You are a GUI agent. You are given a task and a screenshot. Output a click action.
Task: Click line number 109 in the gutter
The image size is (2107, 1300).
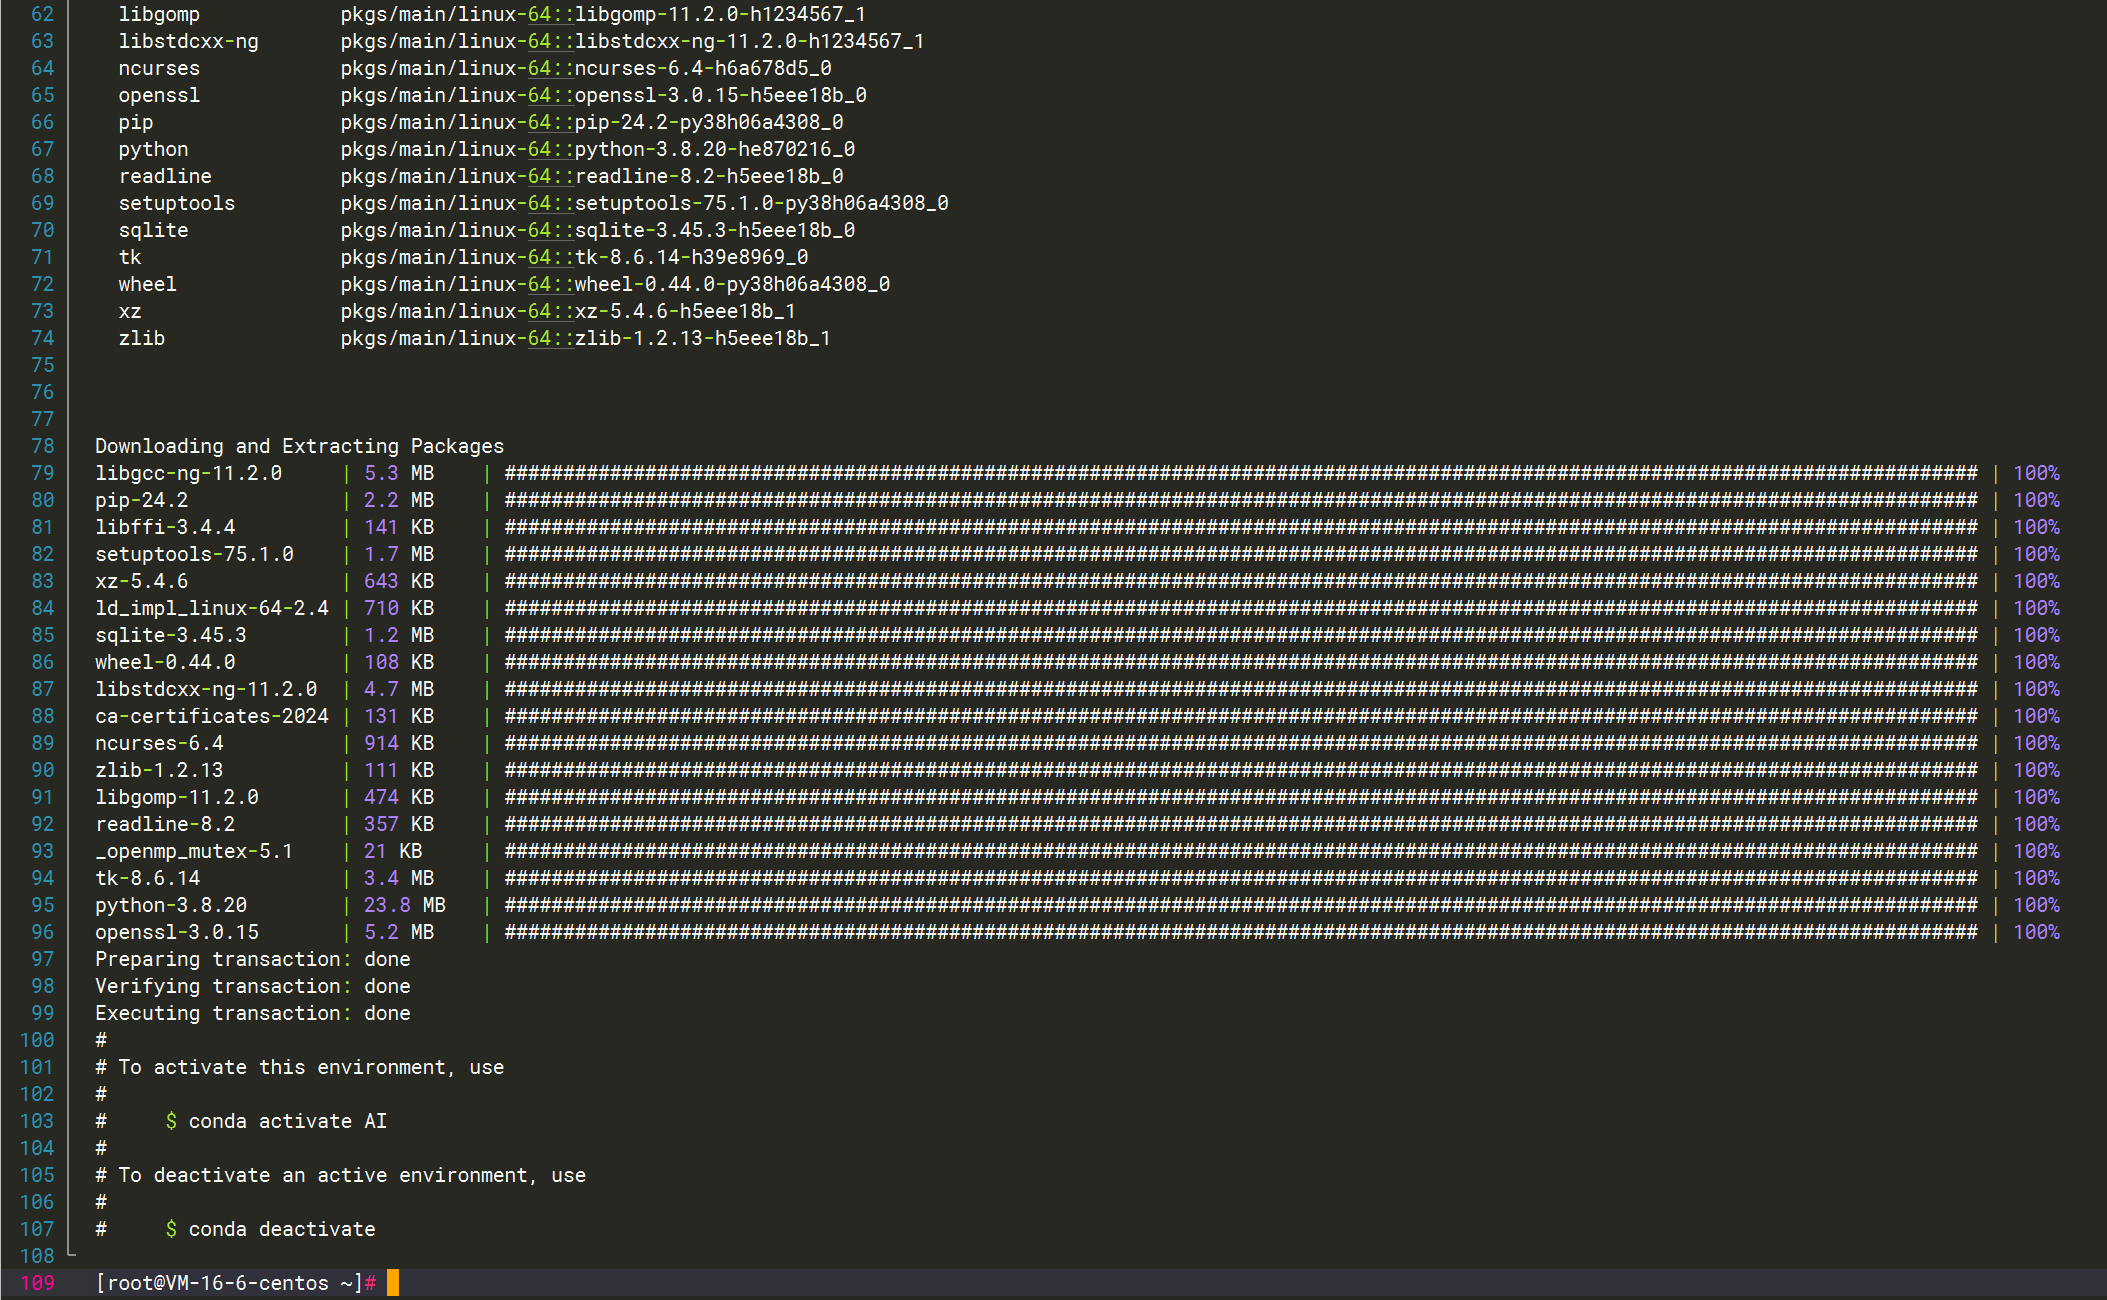click(x=37, y=1283)
